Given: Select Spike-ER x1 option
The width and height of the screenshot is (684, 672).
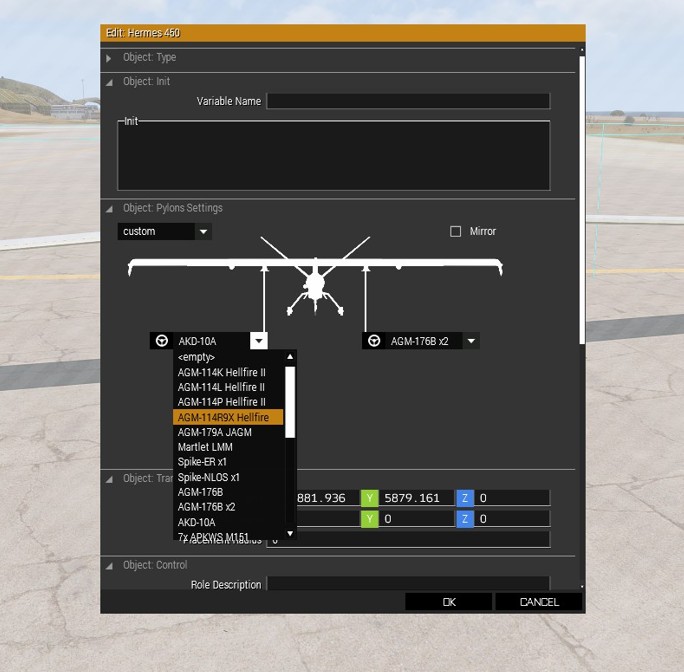Looking at the screenshot, I should [228, 462].
